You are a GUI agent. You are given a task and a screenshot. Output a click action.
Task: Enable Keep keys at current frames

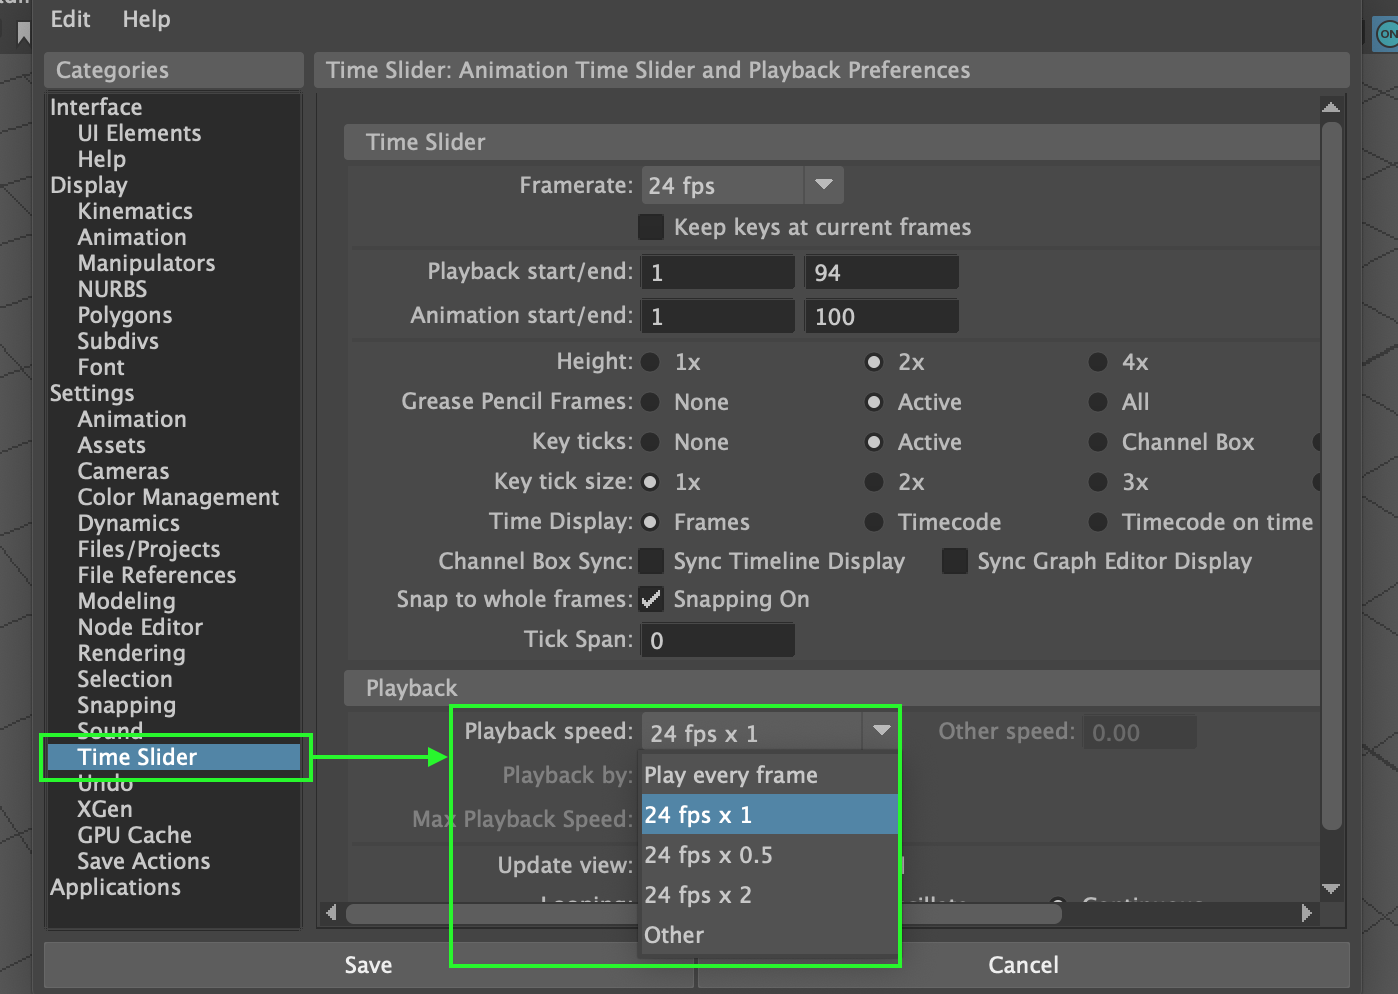[651, 227]
